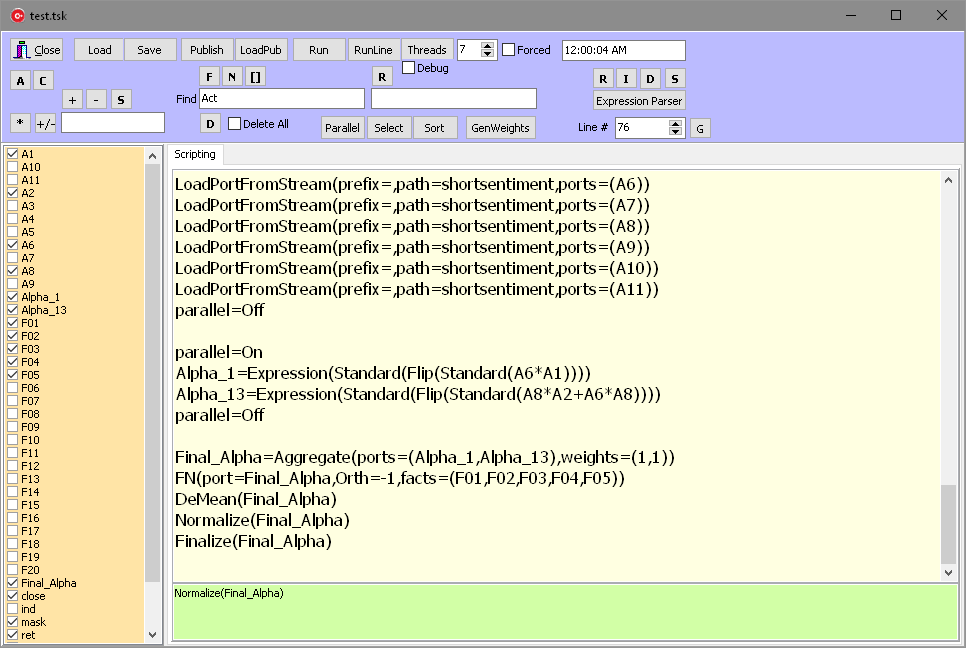Click the C button next to A
The image size is (966, 648).
43,81
